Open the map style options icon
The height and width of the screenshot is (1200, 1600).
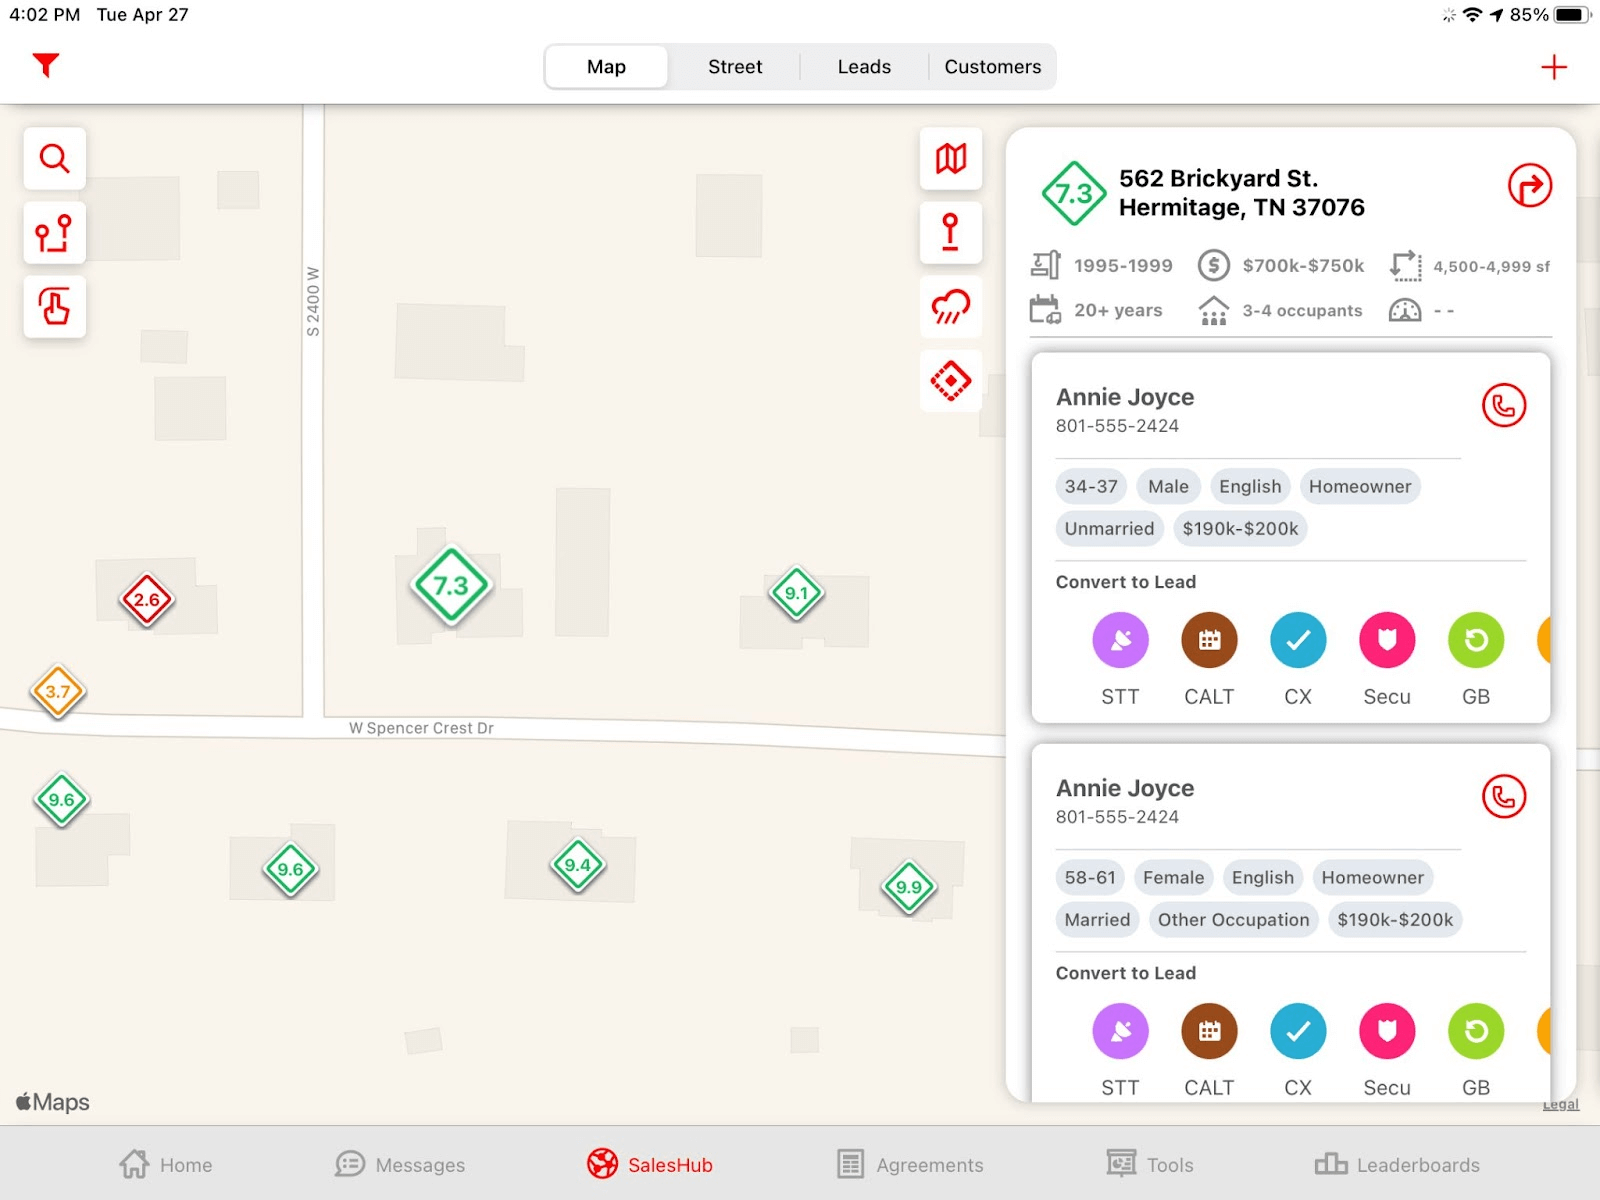[950, 158]
